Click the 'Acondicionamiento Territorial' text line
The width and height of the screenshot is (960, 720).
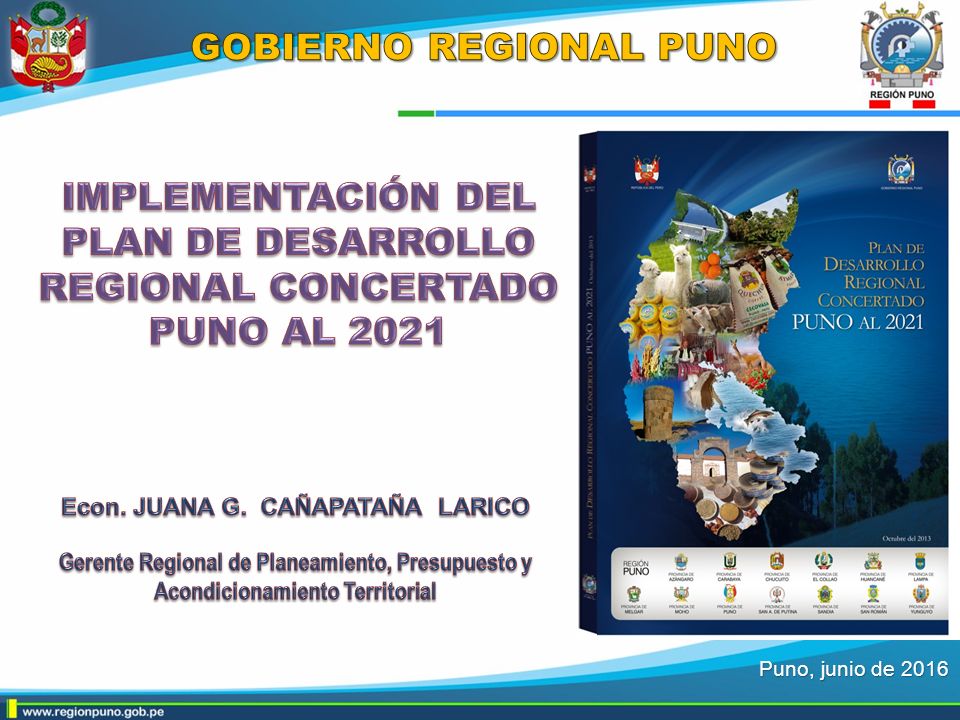[x=295, y=591]
